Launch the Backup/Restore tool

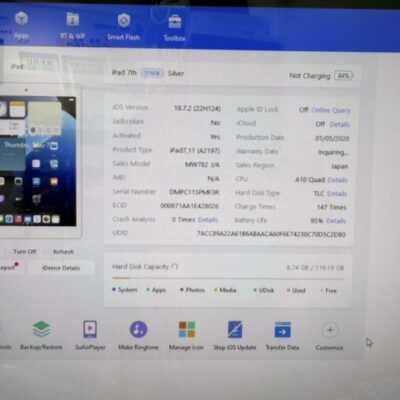pos(41,329)
